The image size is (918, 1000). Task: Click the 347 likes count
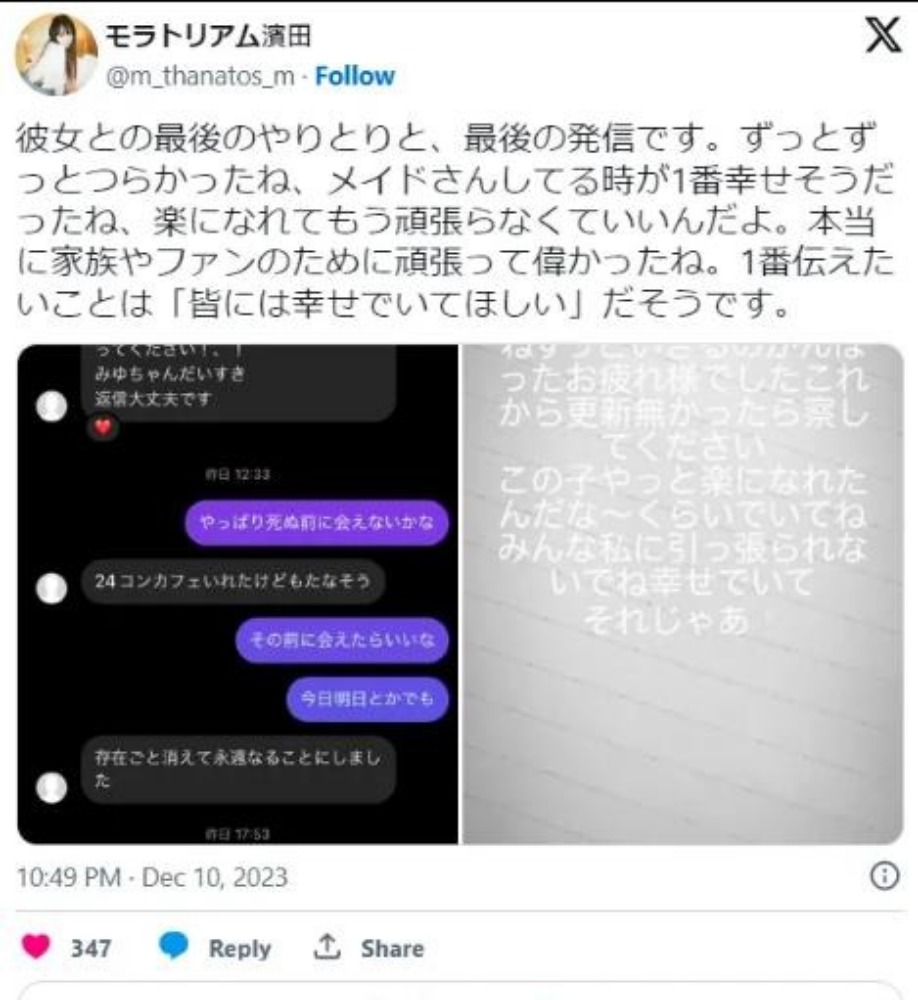point(91,948)
